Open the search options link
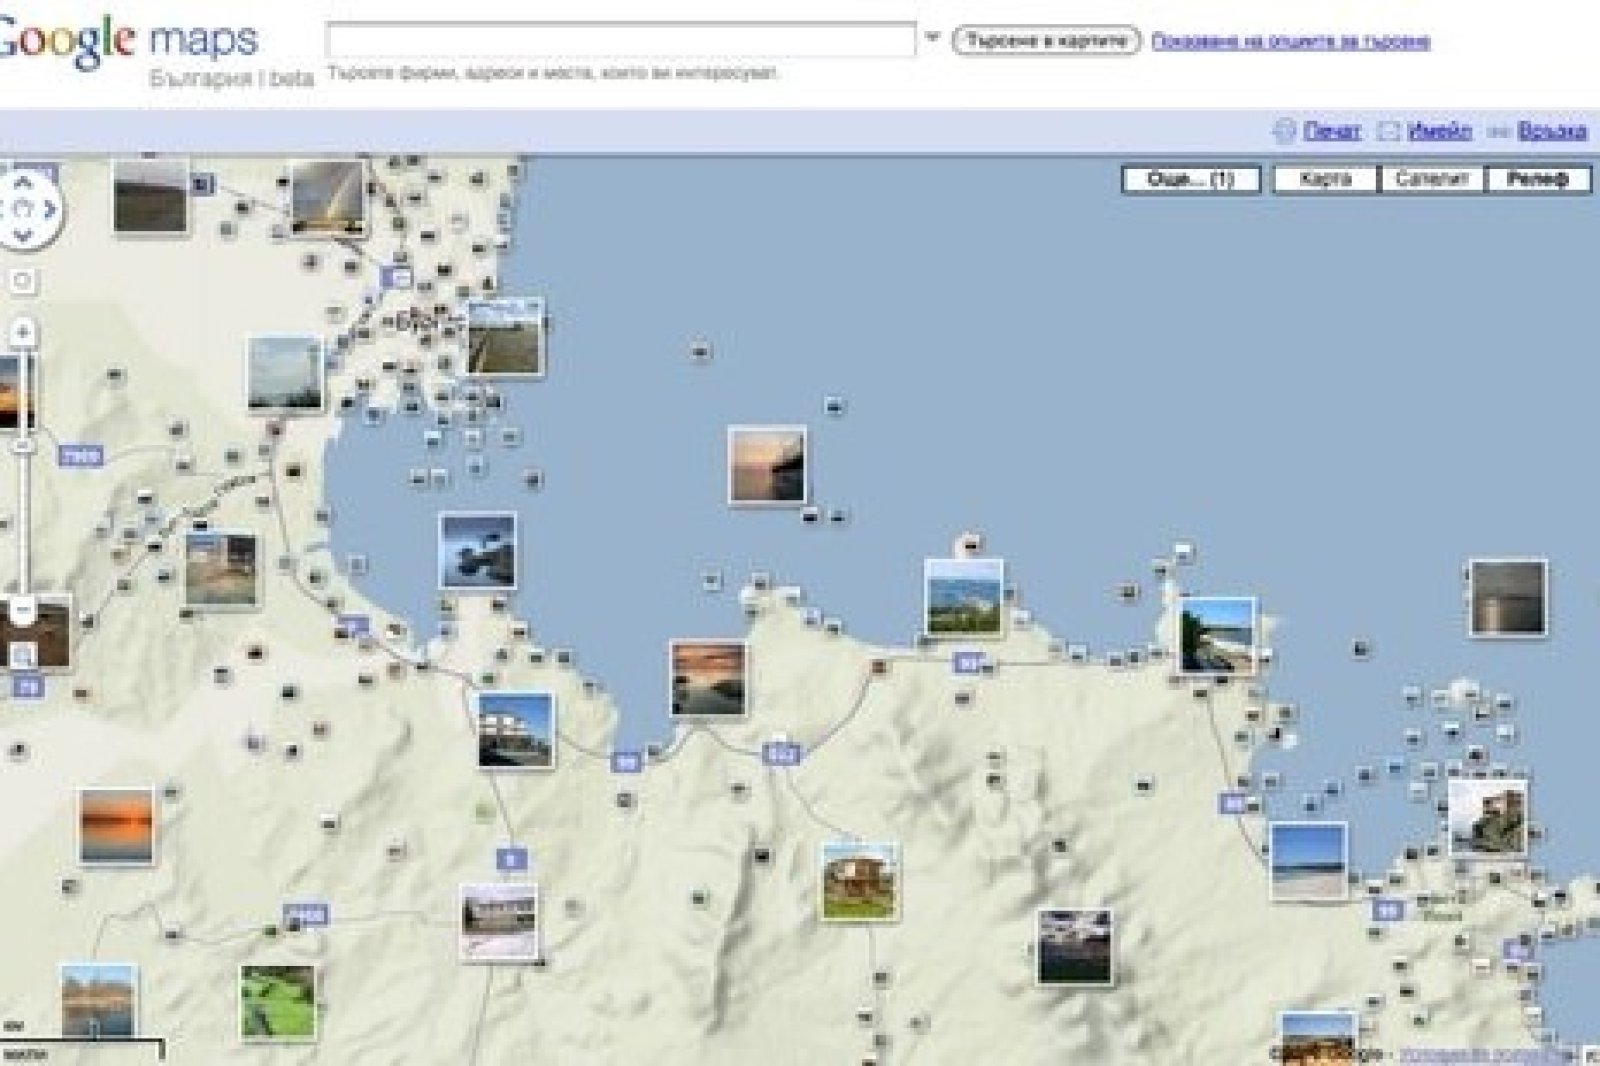 (x=1290, y=41)
